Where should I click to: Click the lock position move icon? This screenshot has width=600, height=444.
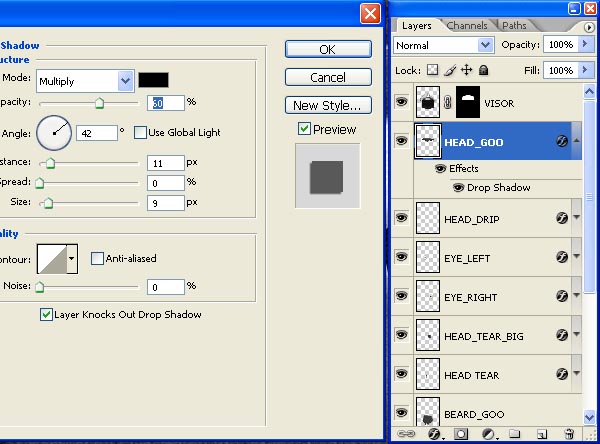466,70
